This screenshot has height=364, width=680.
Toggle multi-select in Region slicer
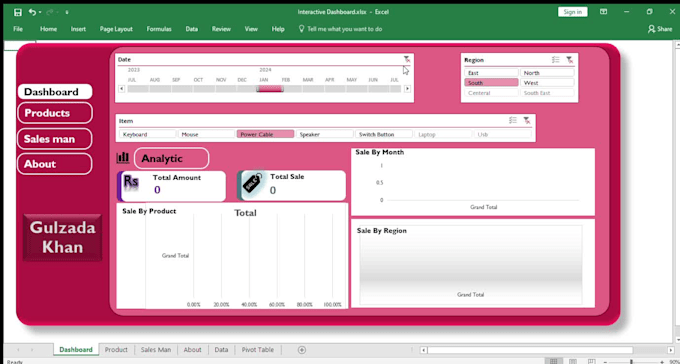click(556, 60)
